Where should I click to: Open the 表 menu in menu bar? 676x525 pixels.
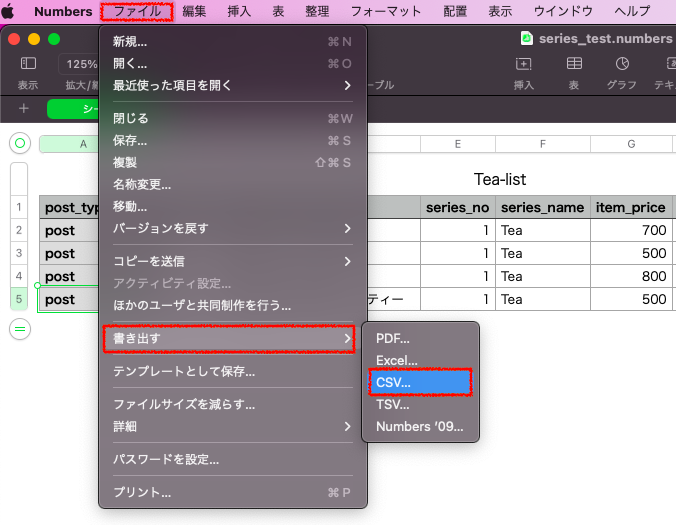[x=279, y=11]
